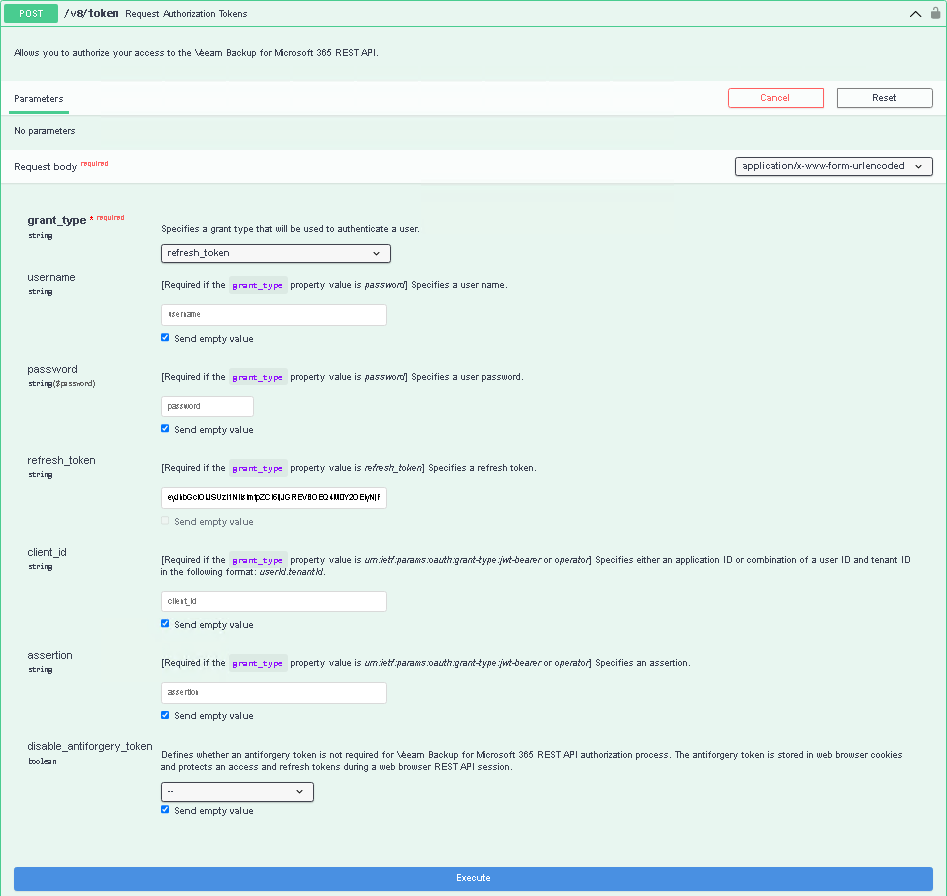Open the grant_type dropdown showing refresh_token
The width and height of the screenshot is (947, 896).
[275, 253]
